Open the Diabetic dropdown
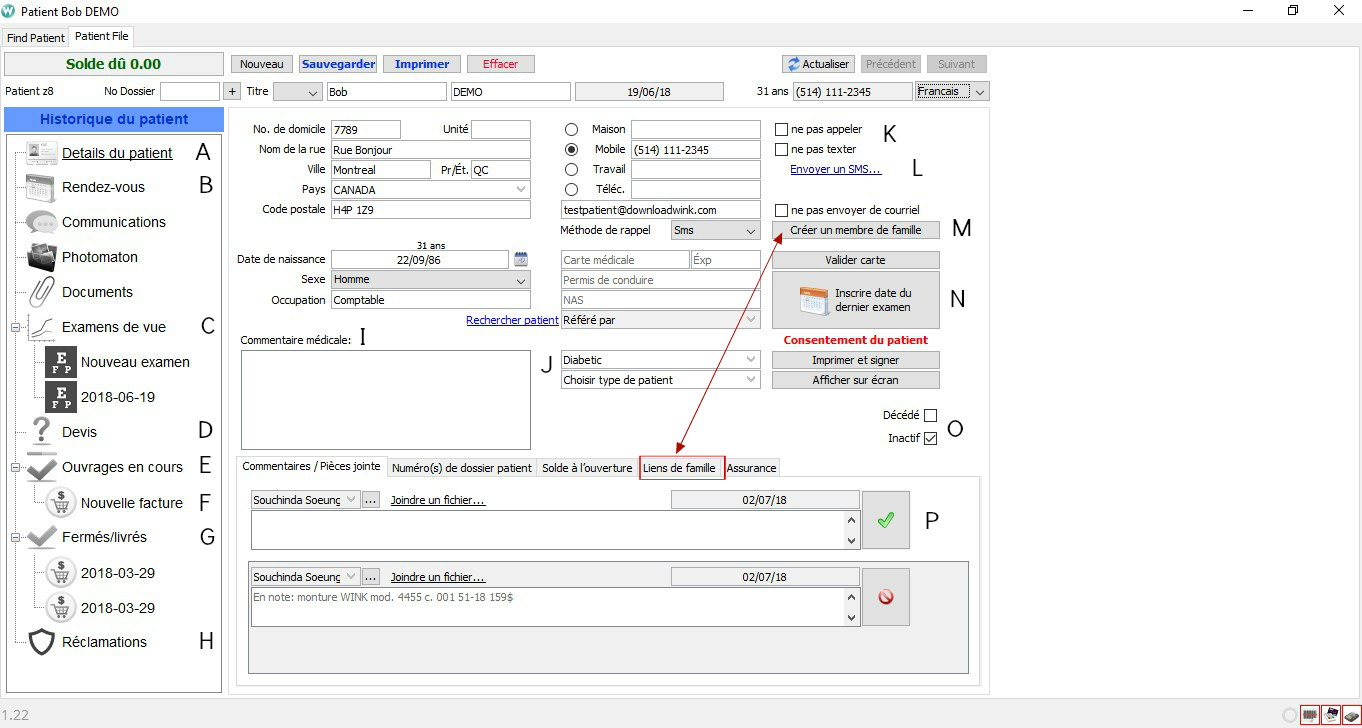This screenshot has width=1362, height=728. click(x=661, y=360)
